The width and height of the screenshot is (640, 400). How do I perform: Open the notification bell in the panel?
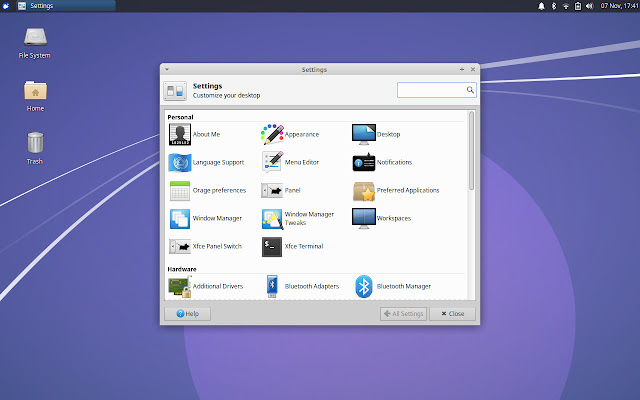tap(541, 6)
